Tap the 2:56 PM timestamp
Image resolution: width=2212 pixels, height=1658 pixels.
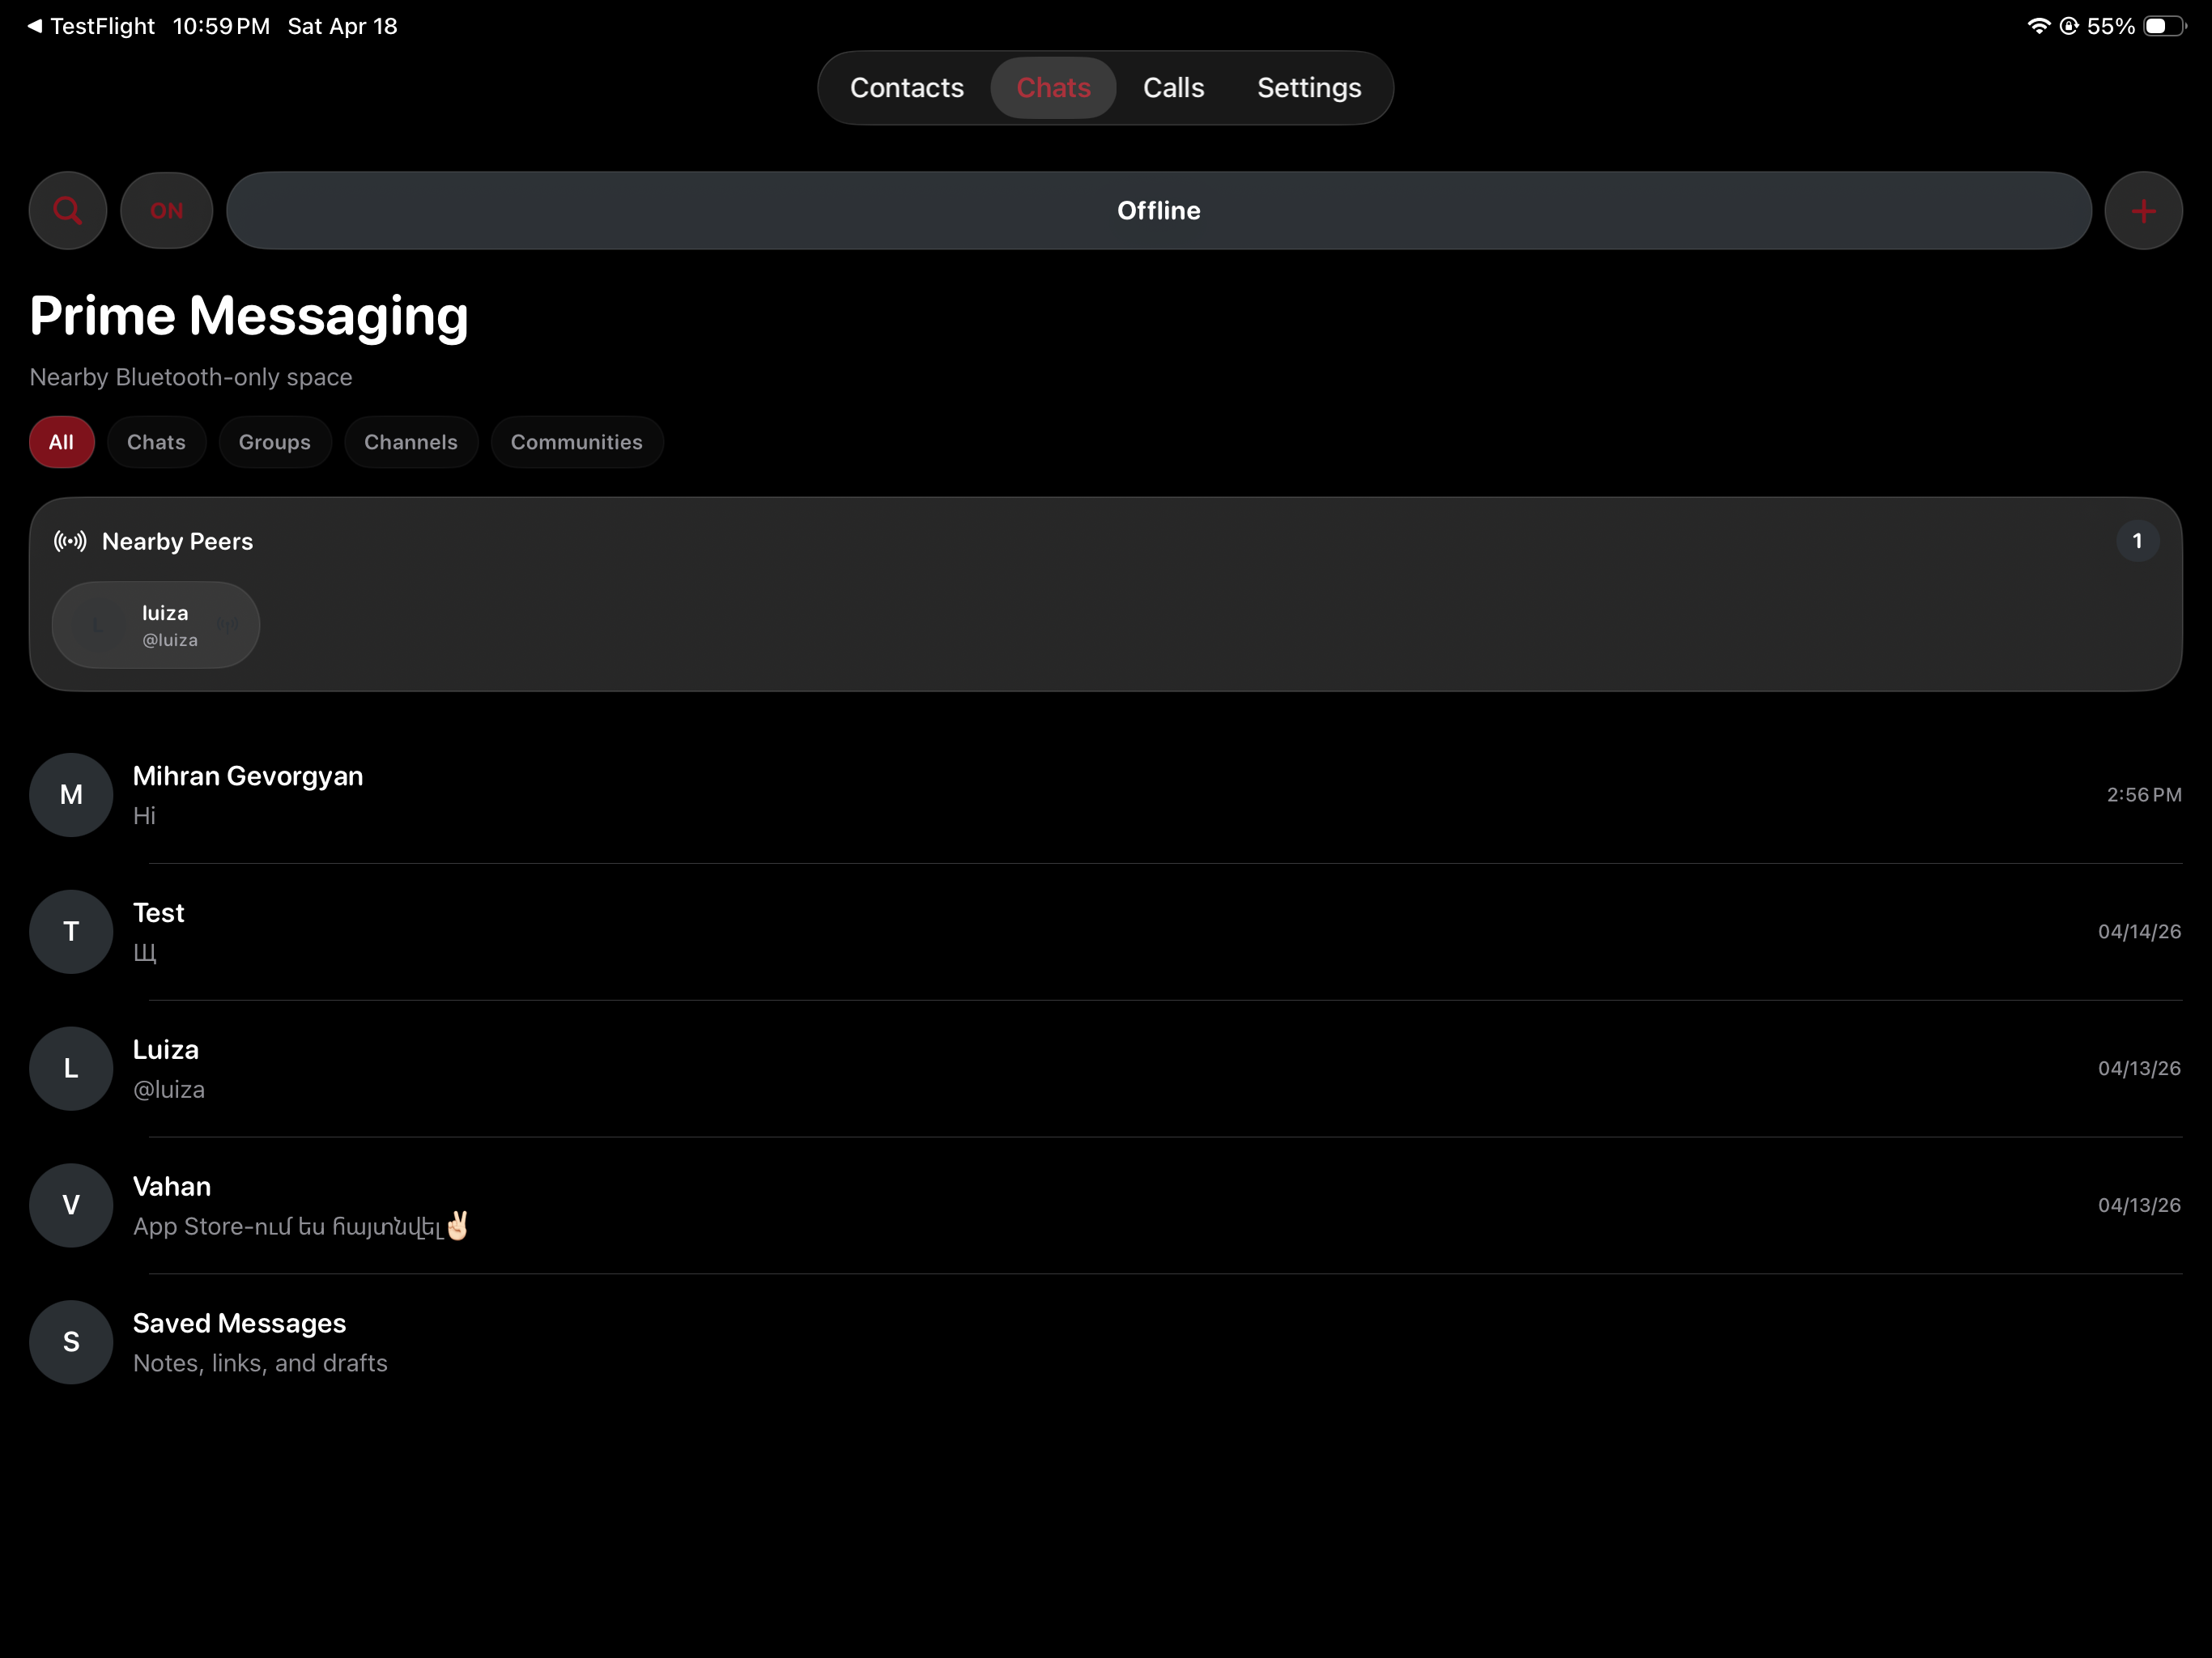point(2144,795)
